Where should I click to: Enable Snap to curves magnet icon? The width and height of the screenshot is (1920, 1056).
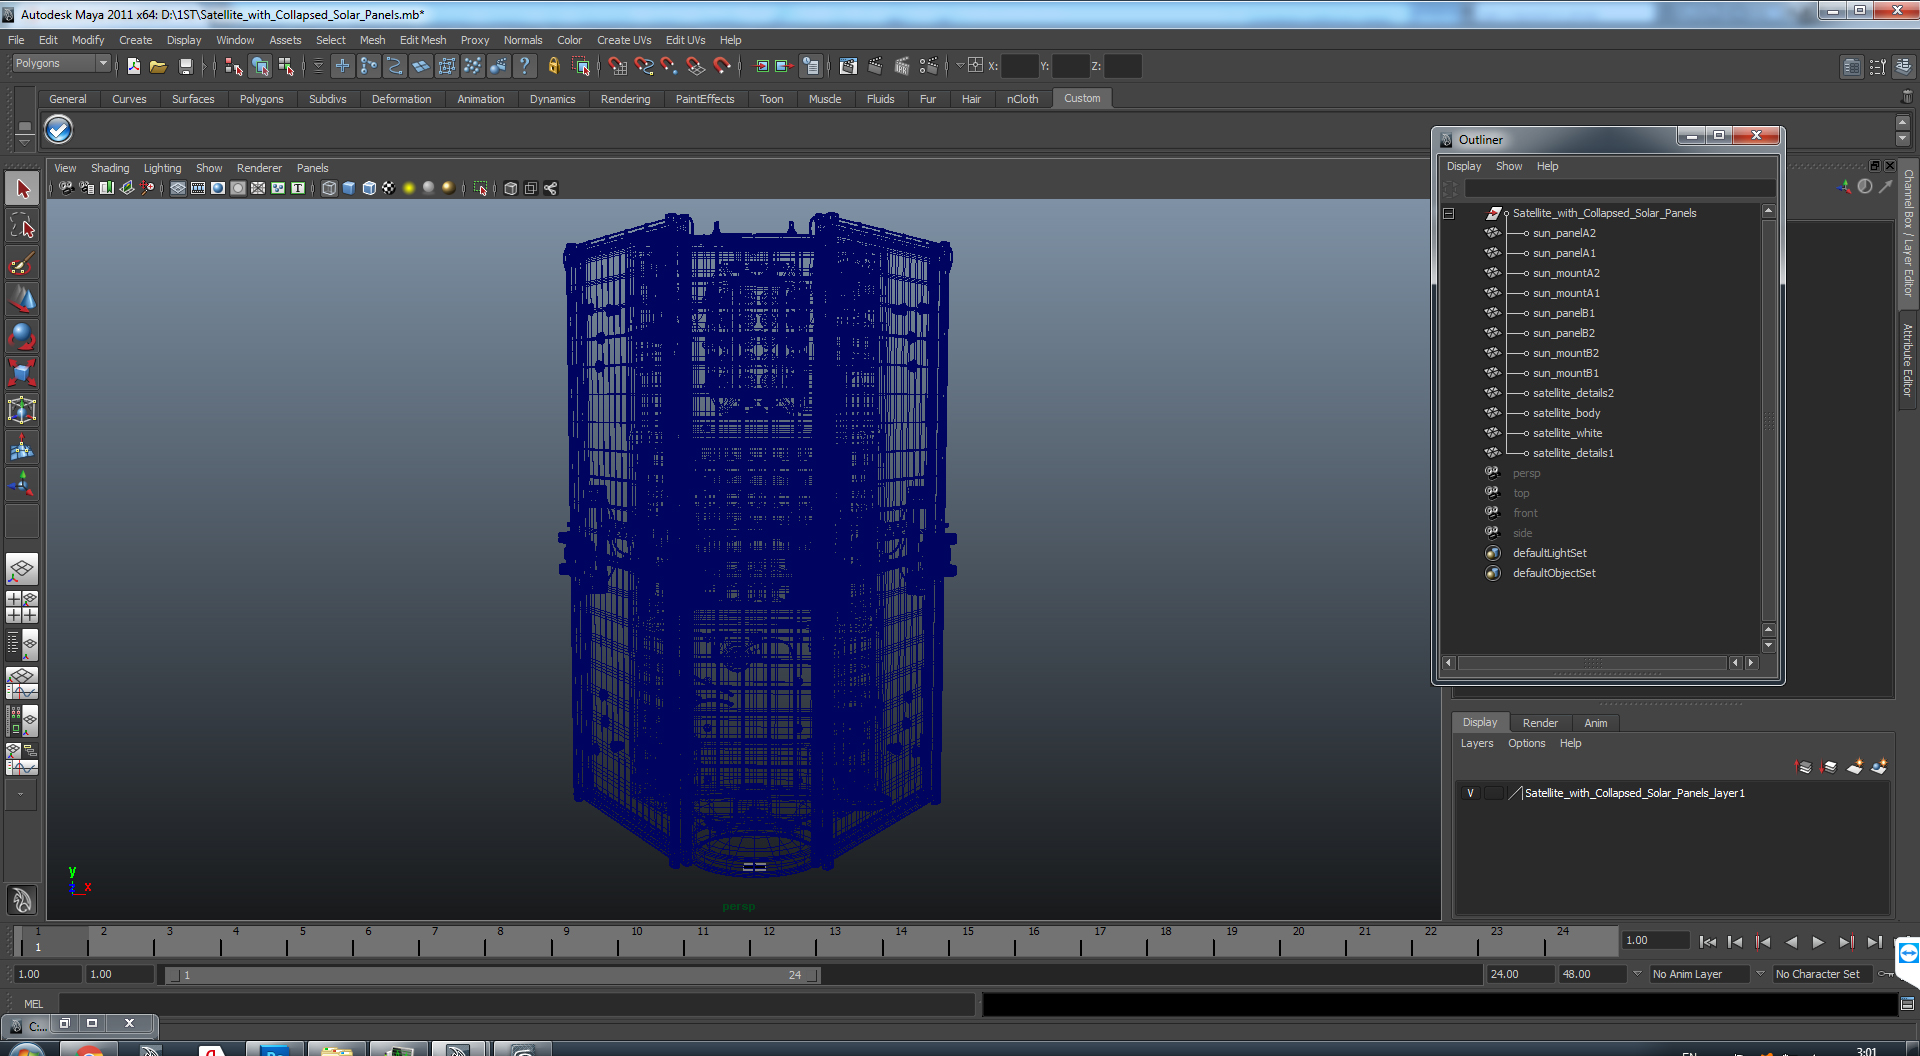click(x=643, y=66)
